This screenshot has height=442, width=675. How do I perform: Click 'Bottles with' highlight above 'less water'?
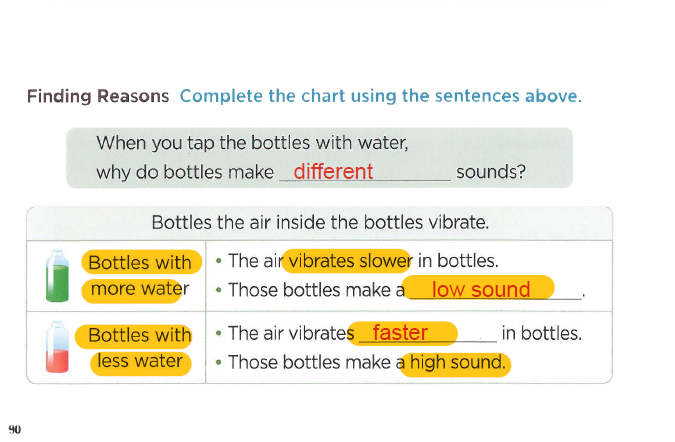[134, 336]
